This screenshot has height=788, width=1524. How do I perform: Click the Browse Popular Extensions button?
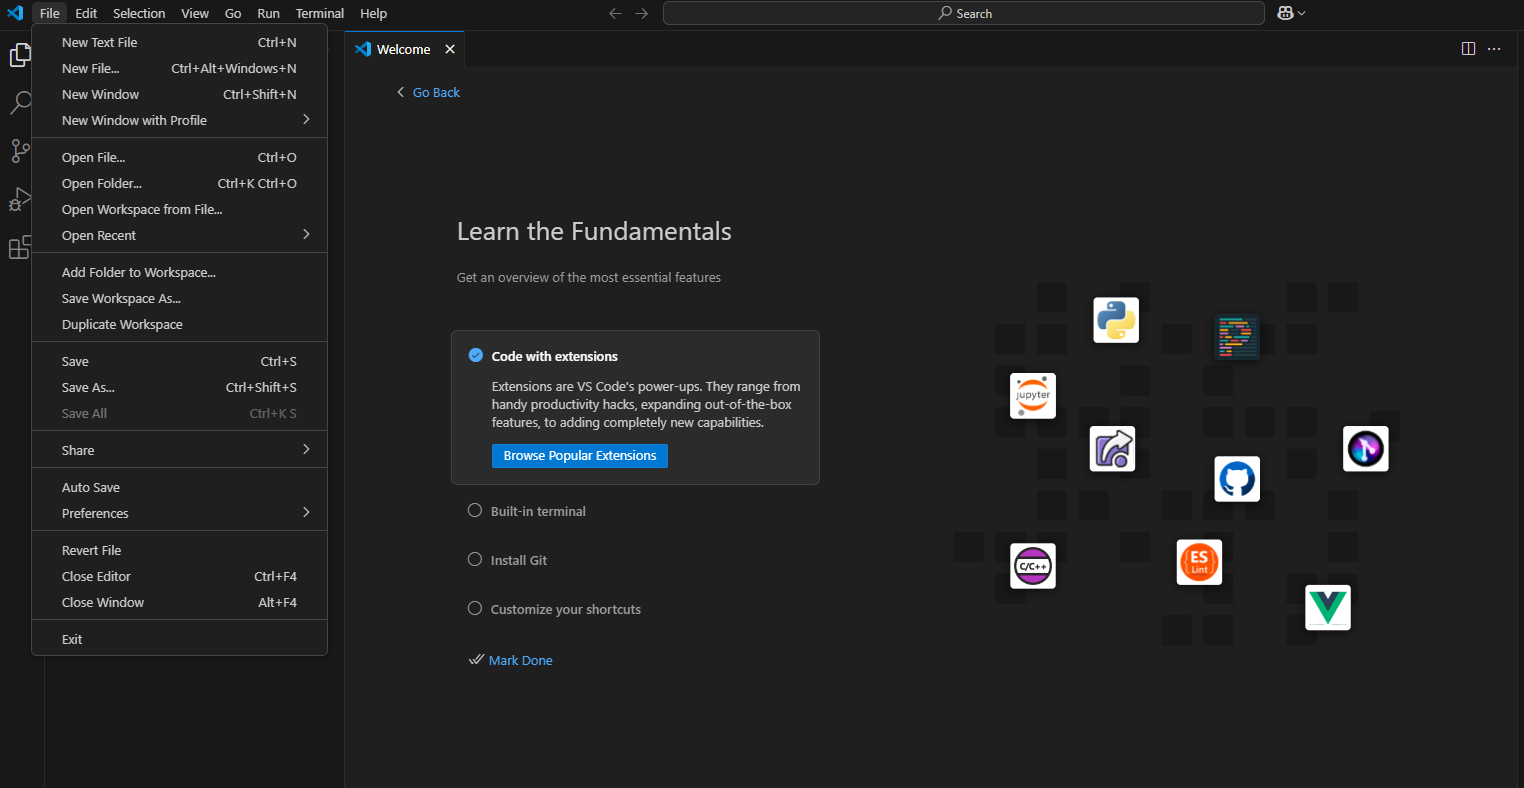pyautogui.click(x=579, y=456)
